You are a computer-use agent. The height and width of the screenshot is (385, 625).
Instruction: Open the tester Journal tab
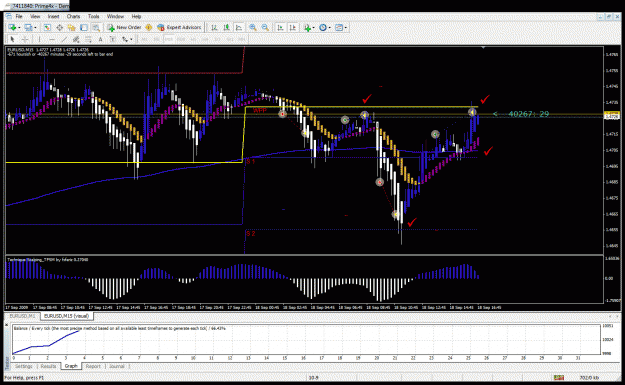117,366
